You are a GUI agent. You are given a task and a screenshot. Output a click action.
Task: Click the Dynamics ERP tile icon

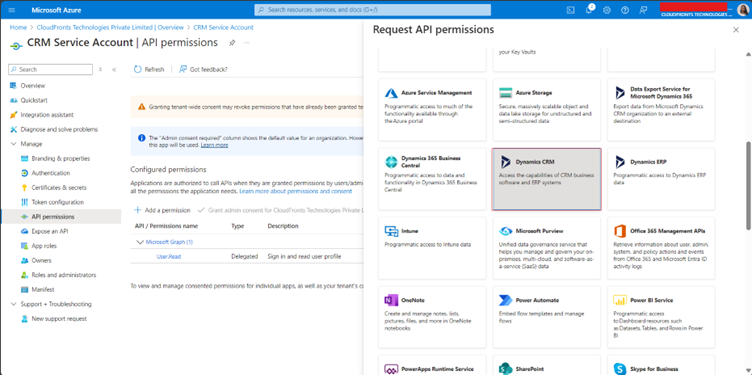[x=620, y=162]
